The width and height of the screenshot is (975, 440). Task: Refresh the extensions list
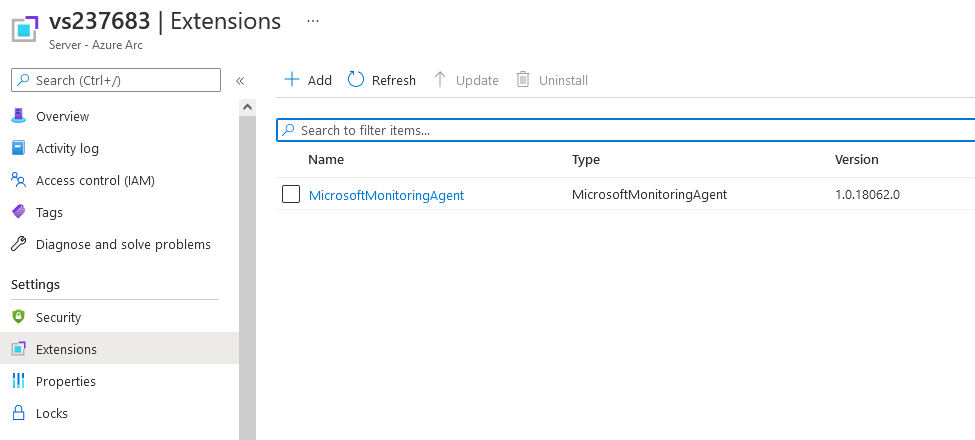382,80
